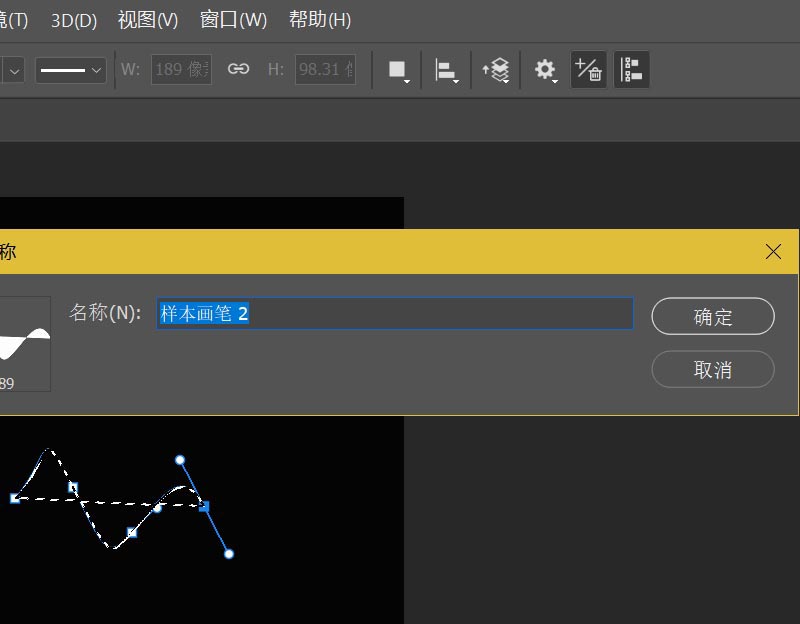Click the 确定 button to confirm
800x624 pixels.
(712, 316)
